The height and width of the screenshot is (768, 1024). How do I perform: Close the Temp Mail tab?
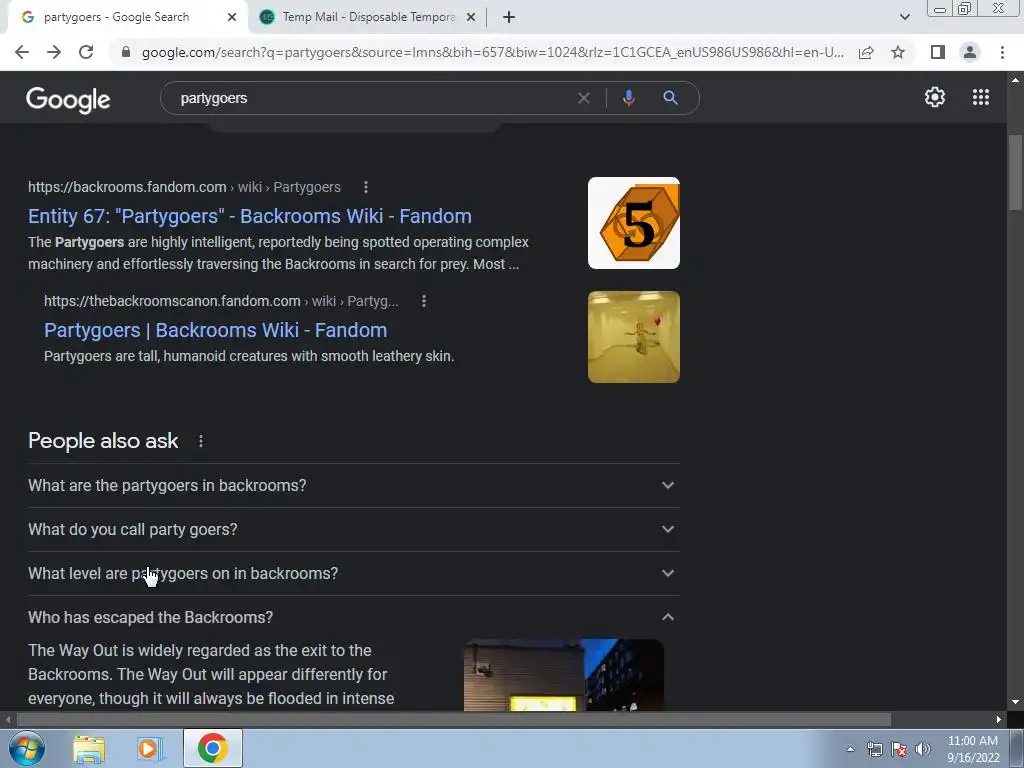pos(471,18)
